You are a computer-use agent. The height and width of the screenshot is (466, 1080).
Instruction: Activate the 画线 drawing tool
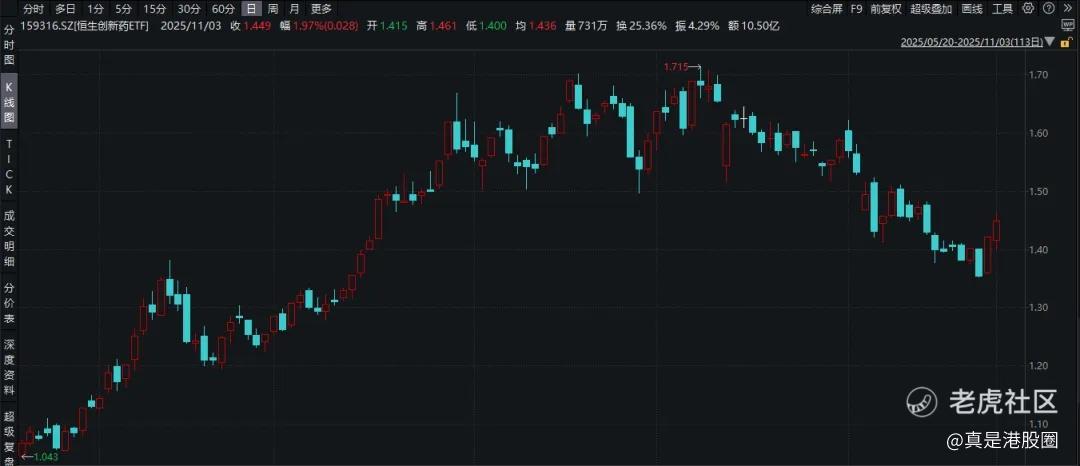click(x=972, y=9)
